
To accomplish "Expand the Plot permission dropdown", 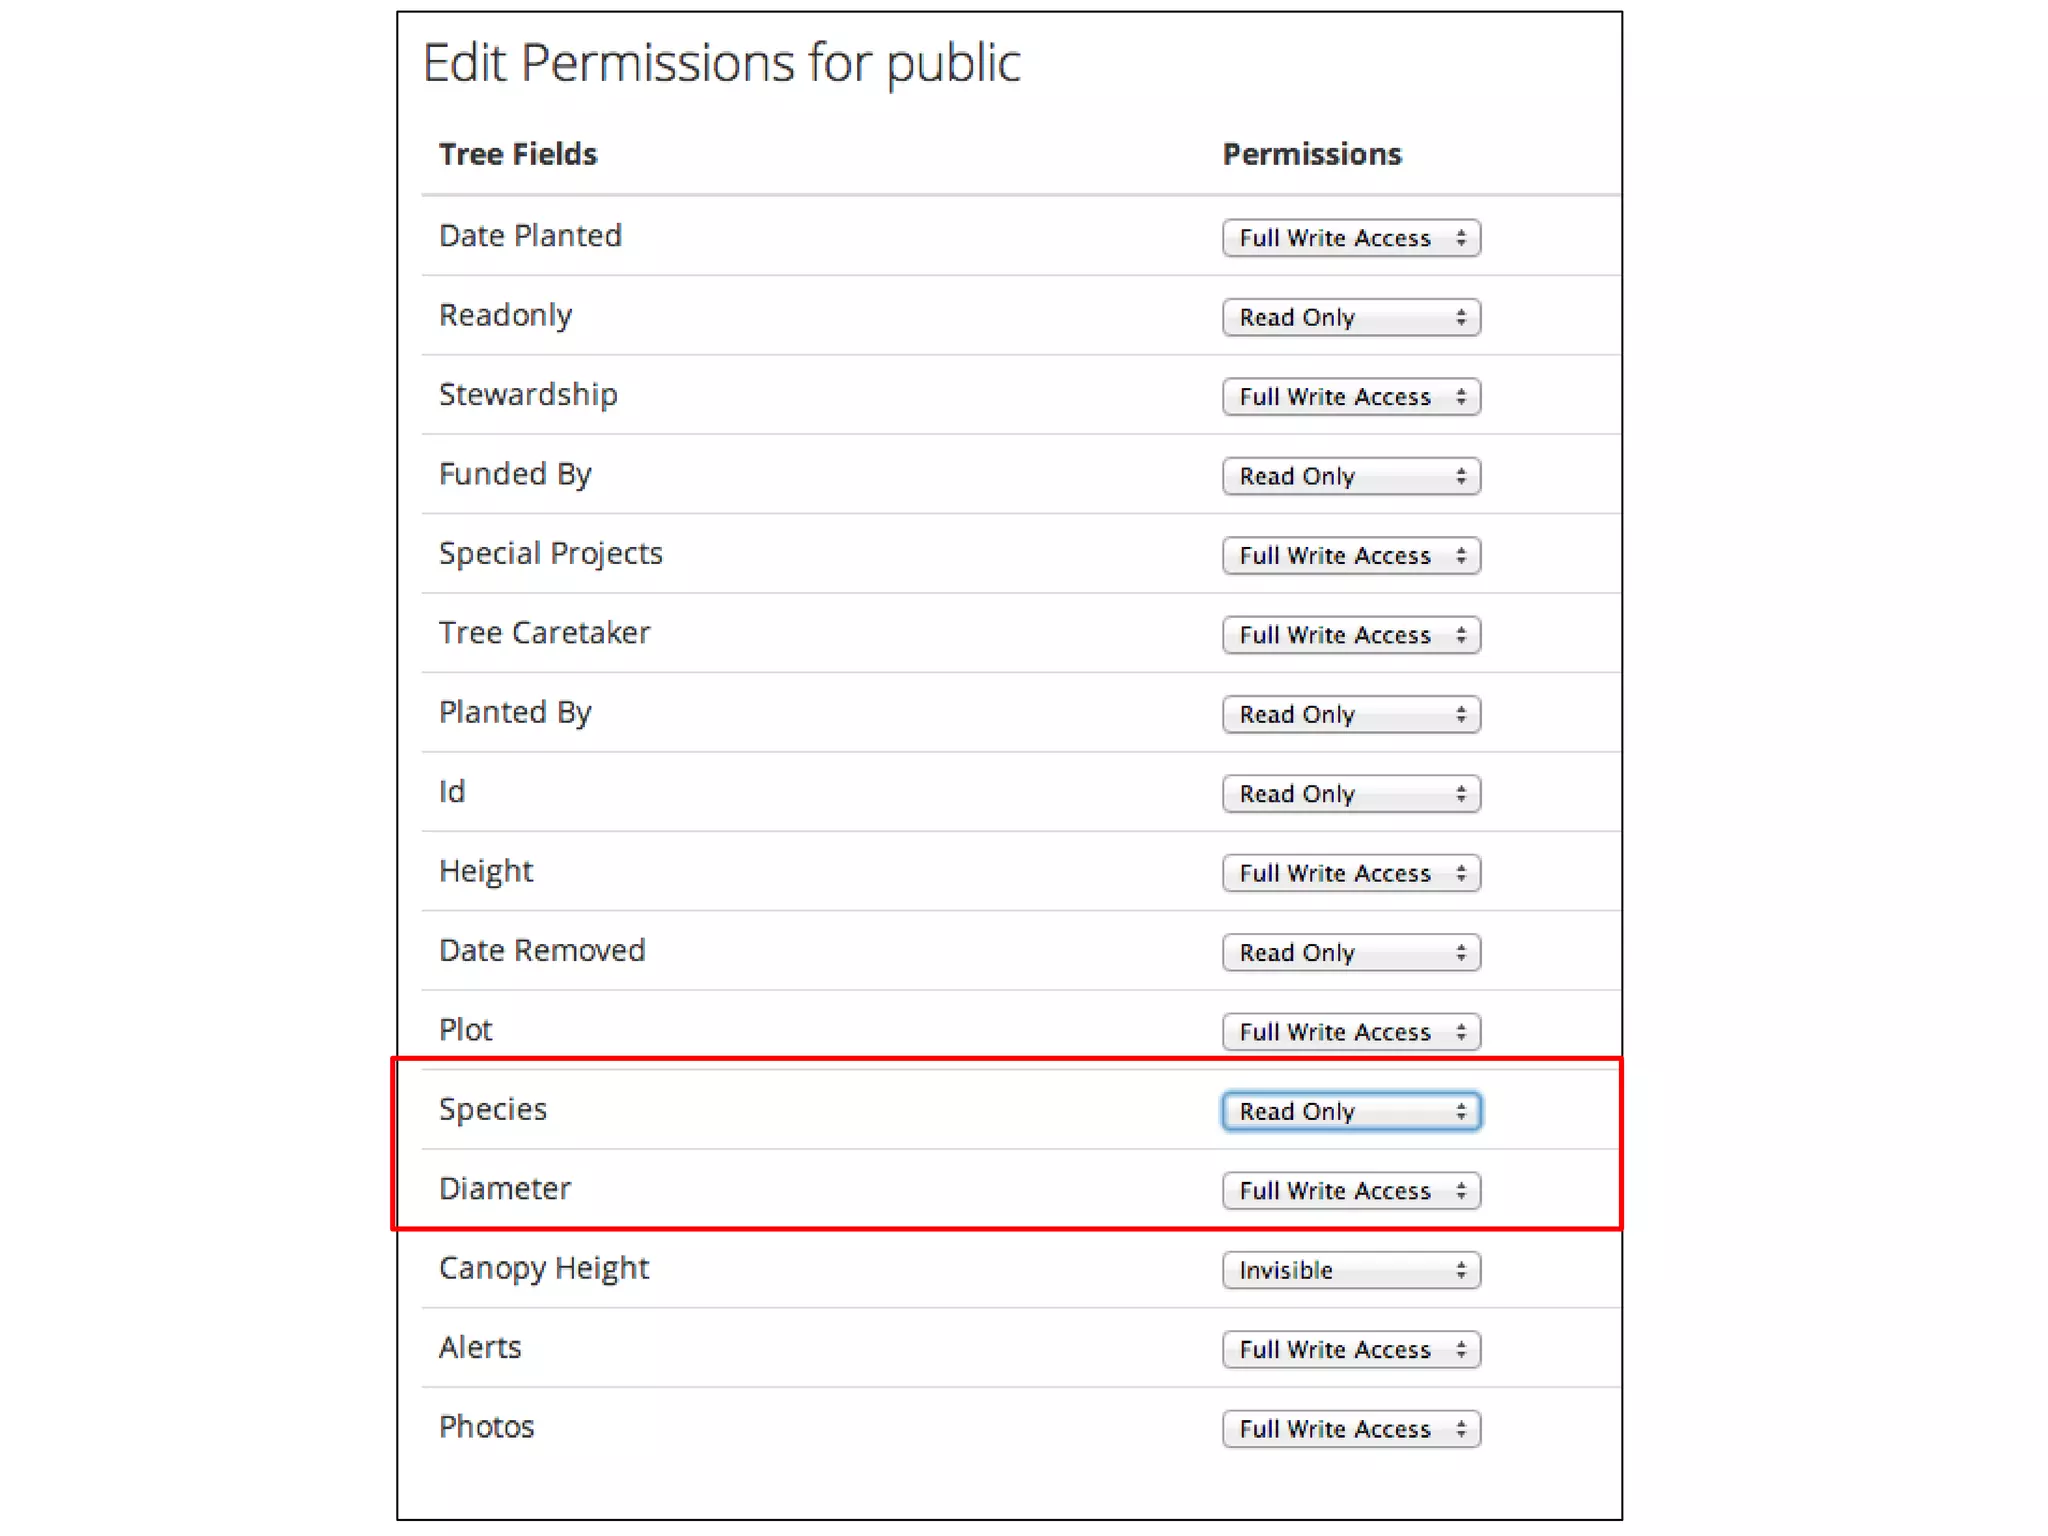I will (x=1350, y=1032).
